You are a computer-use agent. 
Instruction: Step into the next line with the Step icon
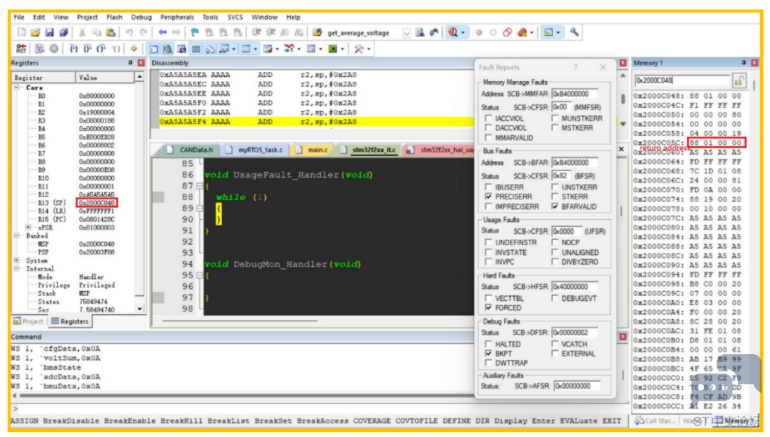tap(73, 49)
